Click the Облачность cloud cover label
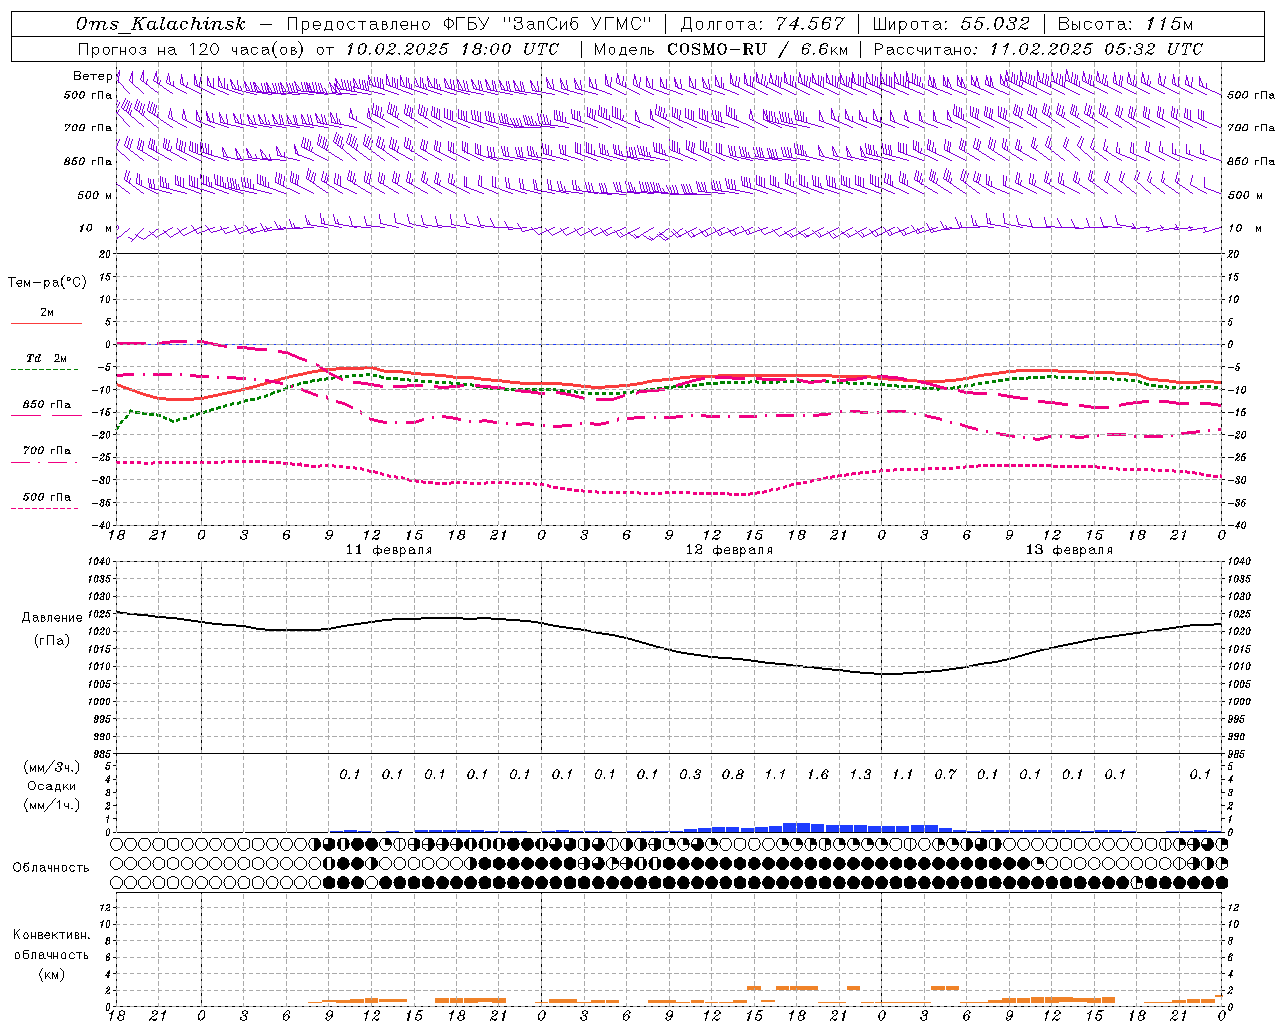 51,867
